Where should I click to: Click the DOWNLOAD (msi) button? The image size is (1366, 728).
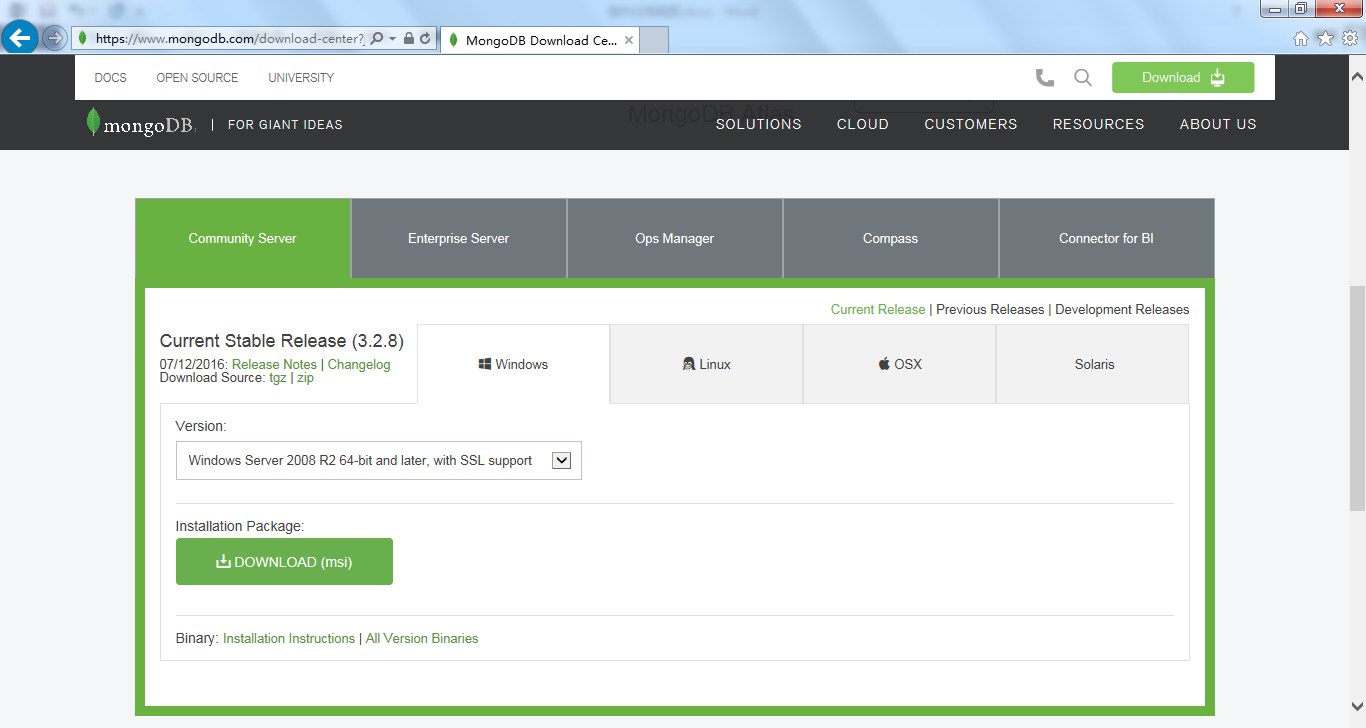pyautogui.click(x=284, y=562)
